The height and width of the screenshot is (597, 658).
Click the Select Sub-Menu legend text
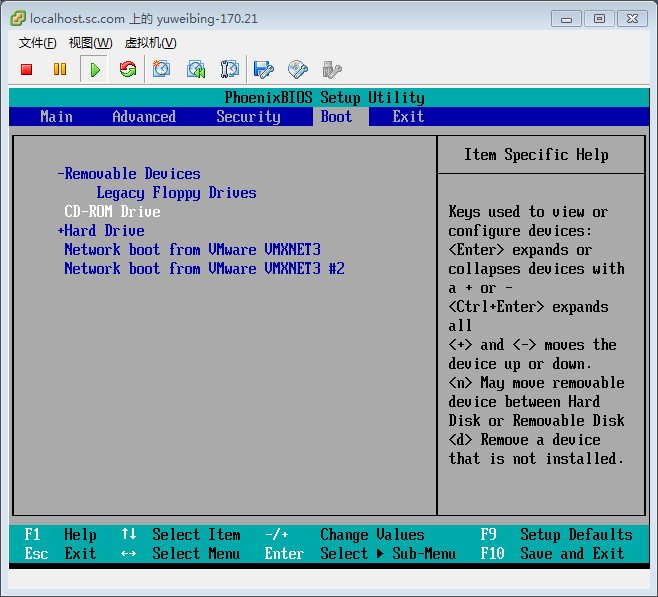pyautogui.click(x=388, y=554)
